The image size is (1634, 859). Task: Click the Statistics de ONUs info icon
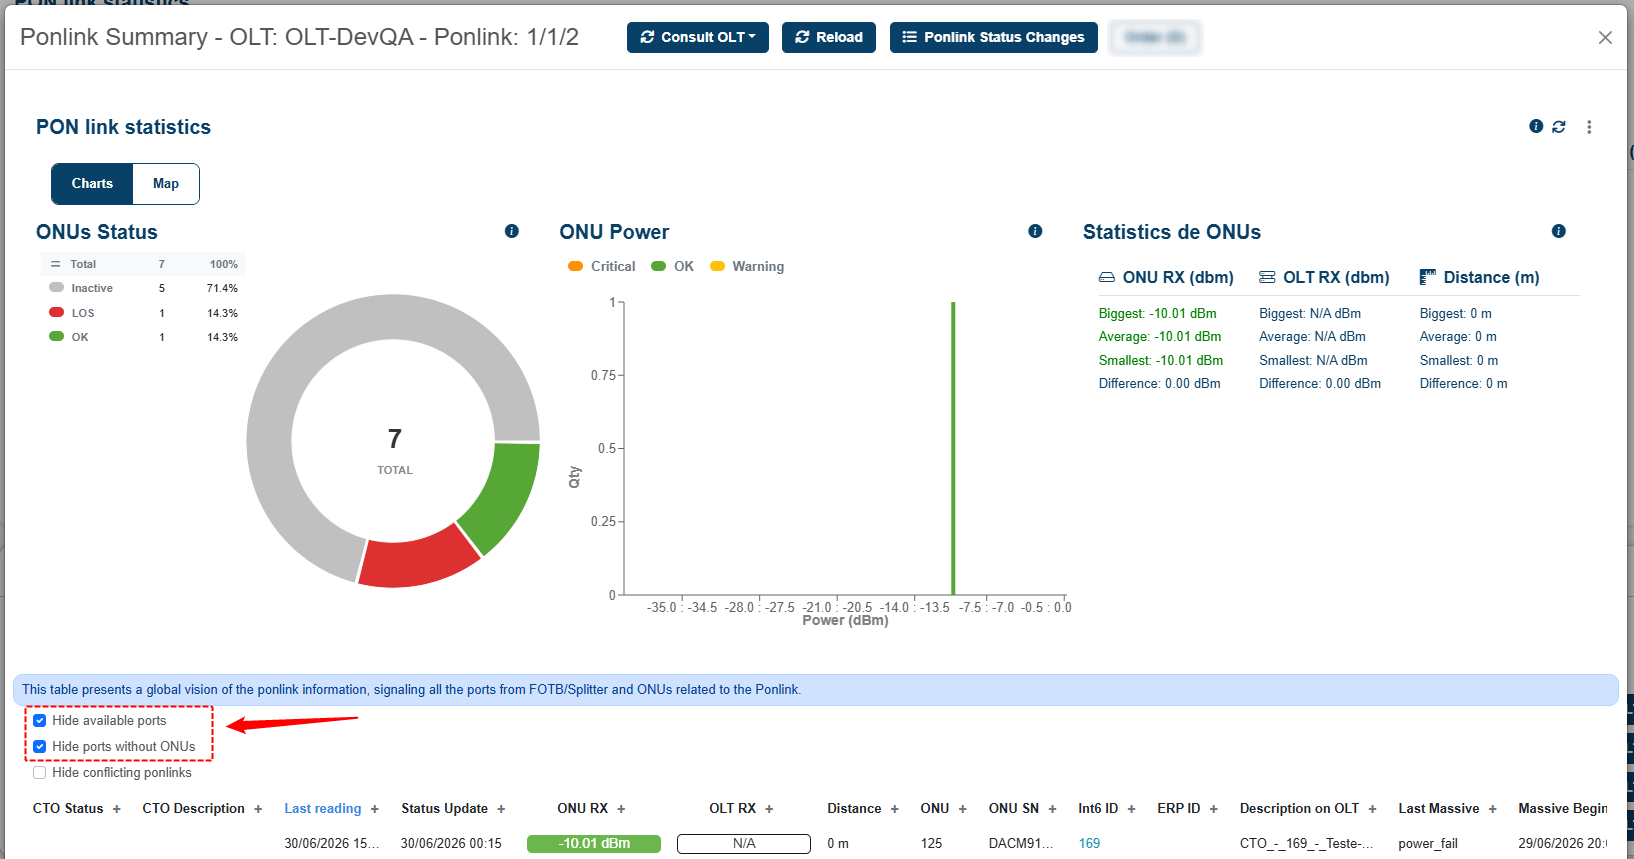click(x=1558, y=231)
